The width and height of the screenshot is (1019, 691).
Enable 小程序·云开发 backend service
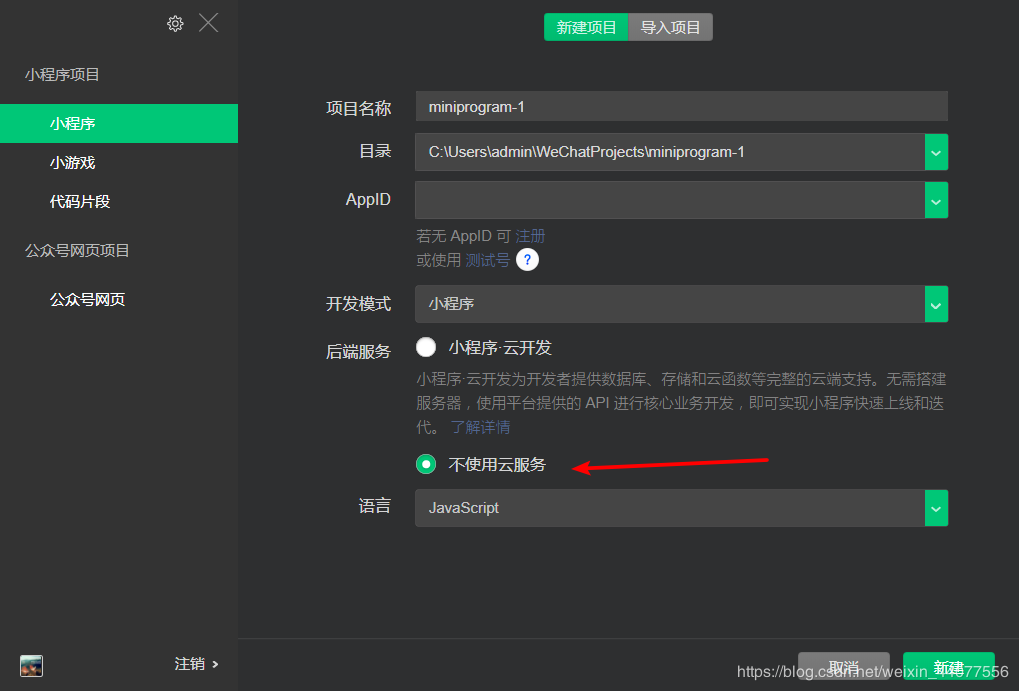pyautogui.click(x=426, y=347)
